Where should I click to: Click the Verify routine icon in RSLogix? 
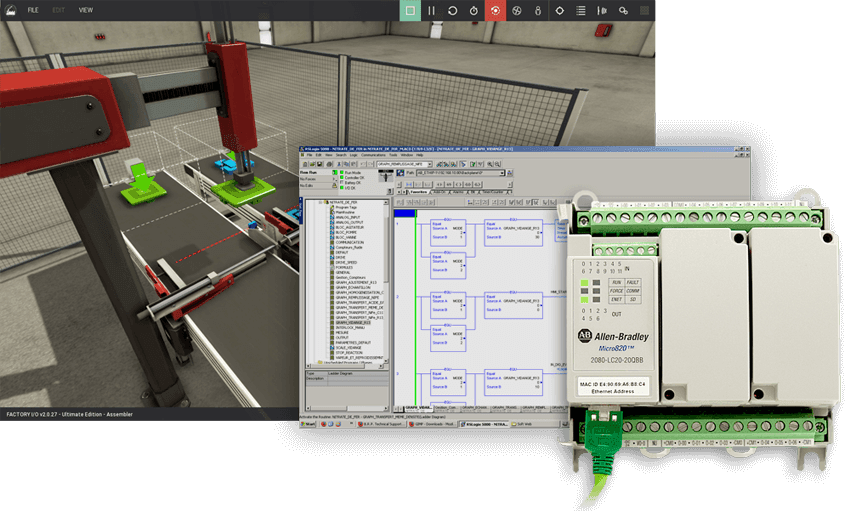[x=473, y=164]
